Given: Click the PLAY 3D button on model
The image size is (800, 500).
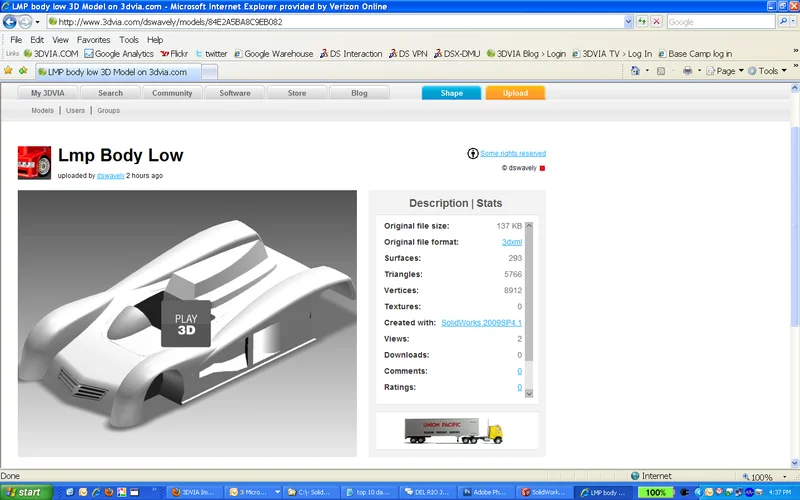Looking at the screenshot, I should coord(186,324).
